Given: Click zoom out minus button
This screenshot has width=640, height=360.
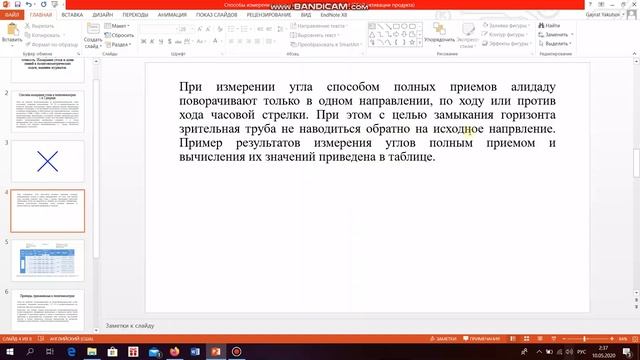Looking at the screenshot, I should pos(564,339).
